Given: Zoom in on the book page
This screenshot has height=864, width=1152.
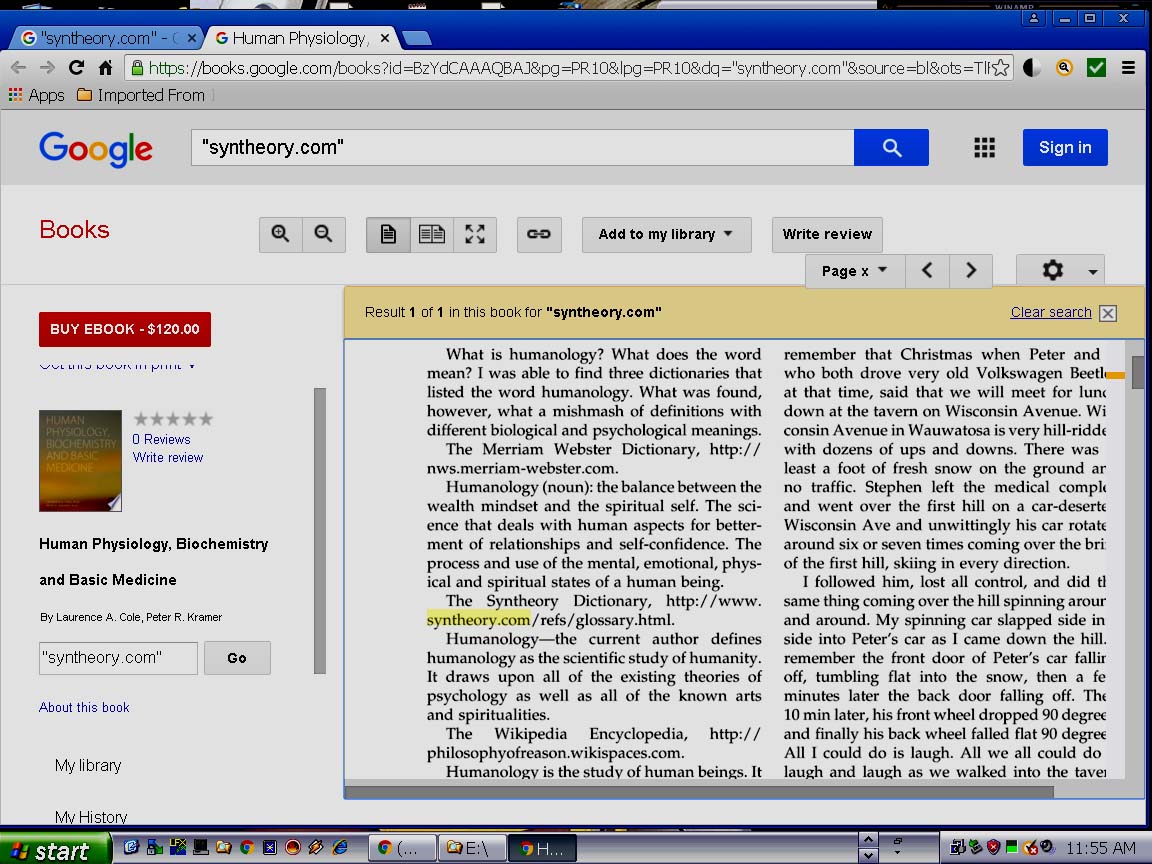Looking at the screenshot, I should [280, 234].
